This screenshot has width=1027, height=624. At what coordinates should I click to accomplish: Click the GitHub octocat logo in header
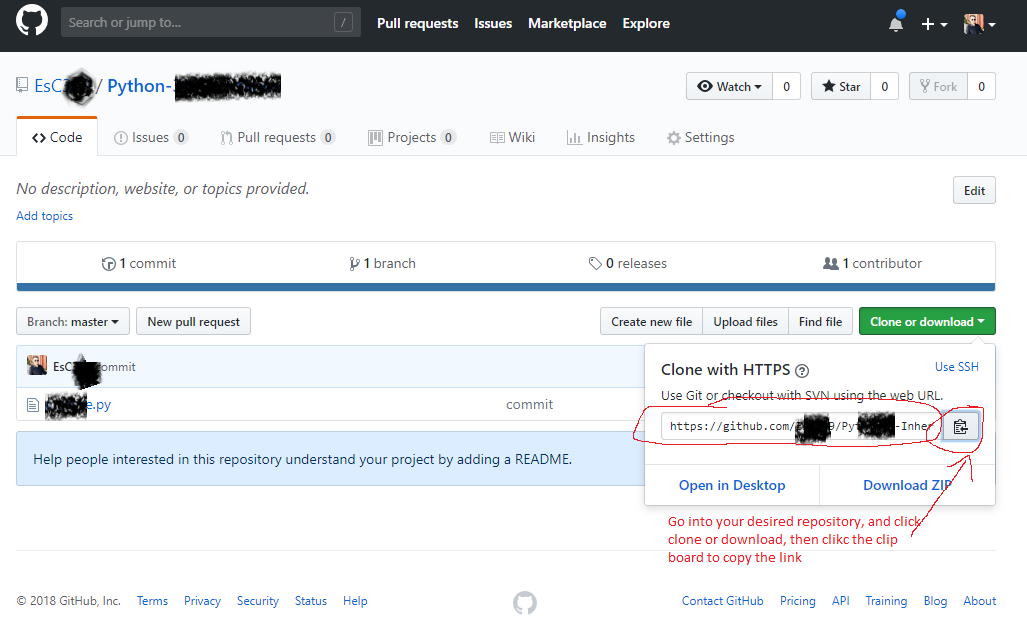31,23
